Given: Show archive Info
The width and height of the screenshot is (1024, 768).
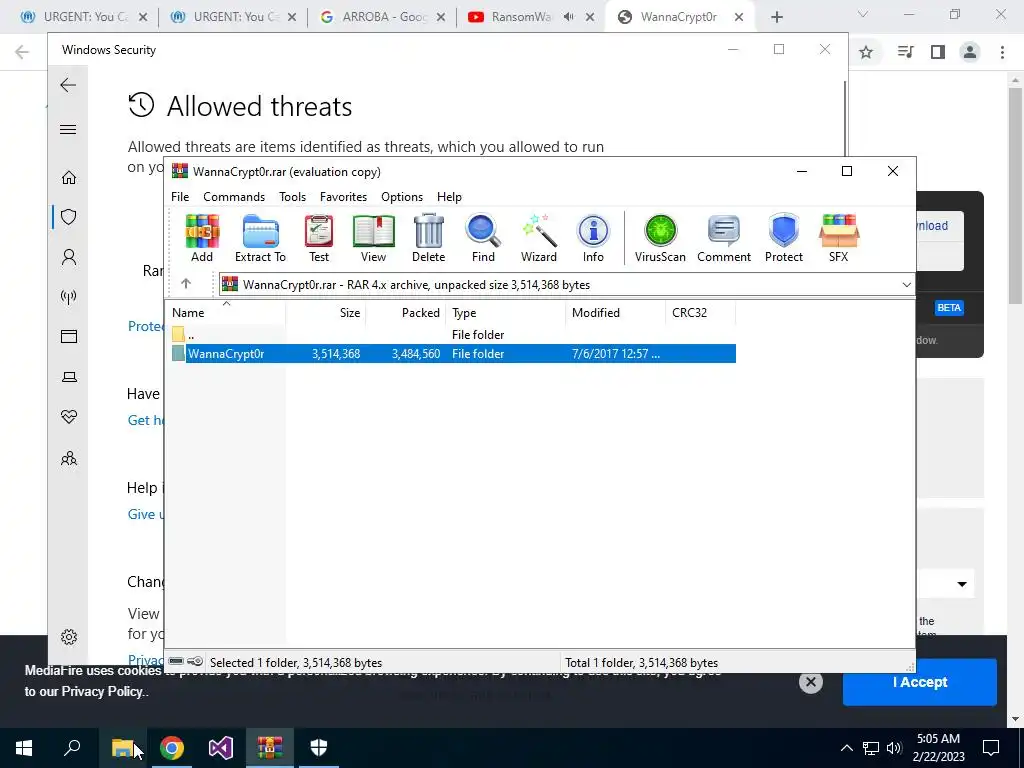Looking at the screenshot, I should click(593, 238).
